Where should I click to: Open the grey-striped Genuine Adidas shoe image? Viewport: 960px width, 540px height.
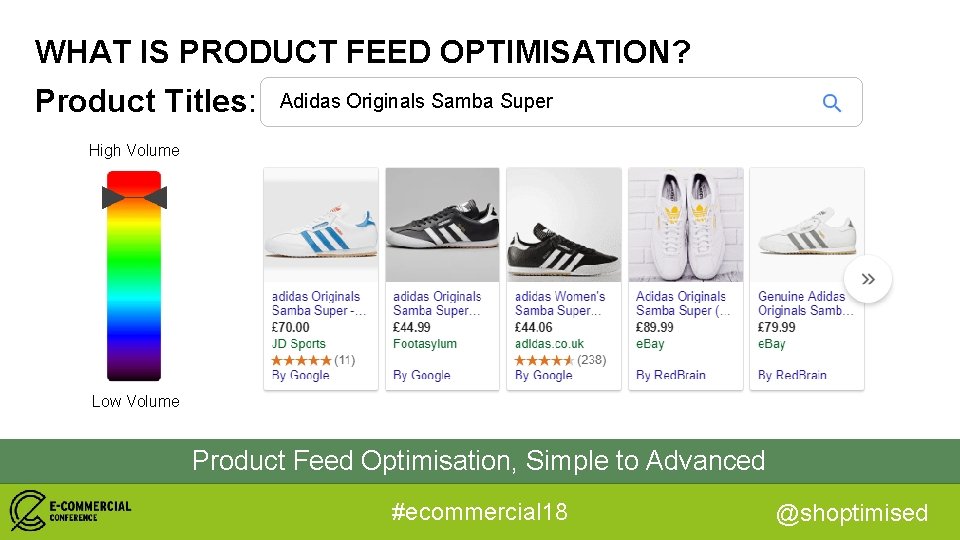(807, 225)
